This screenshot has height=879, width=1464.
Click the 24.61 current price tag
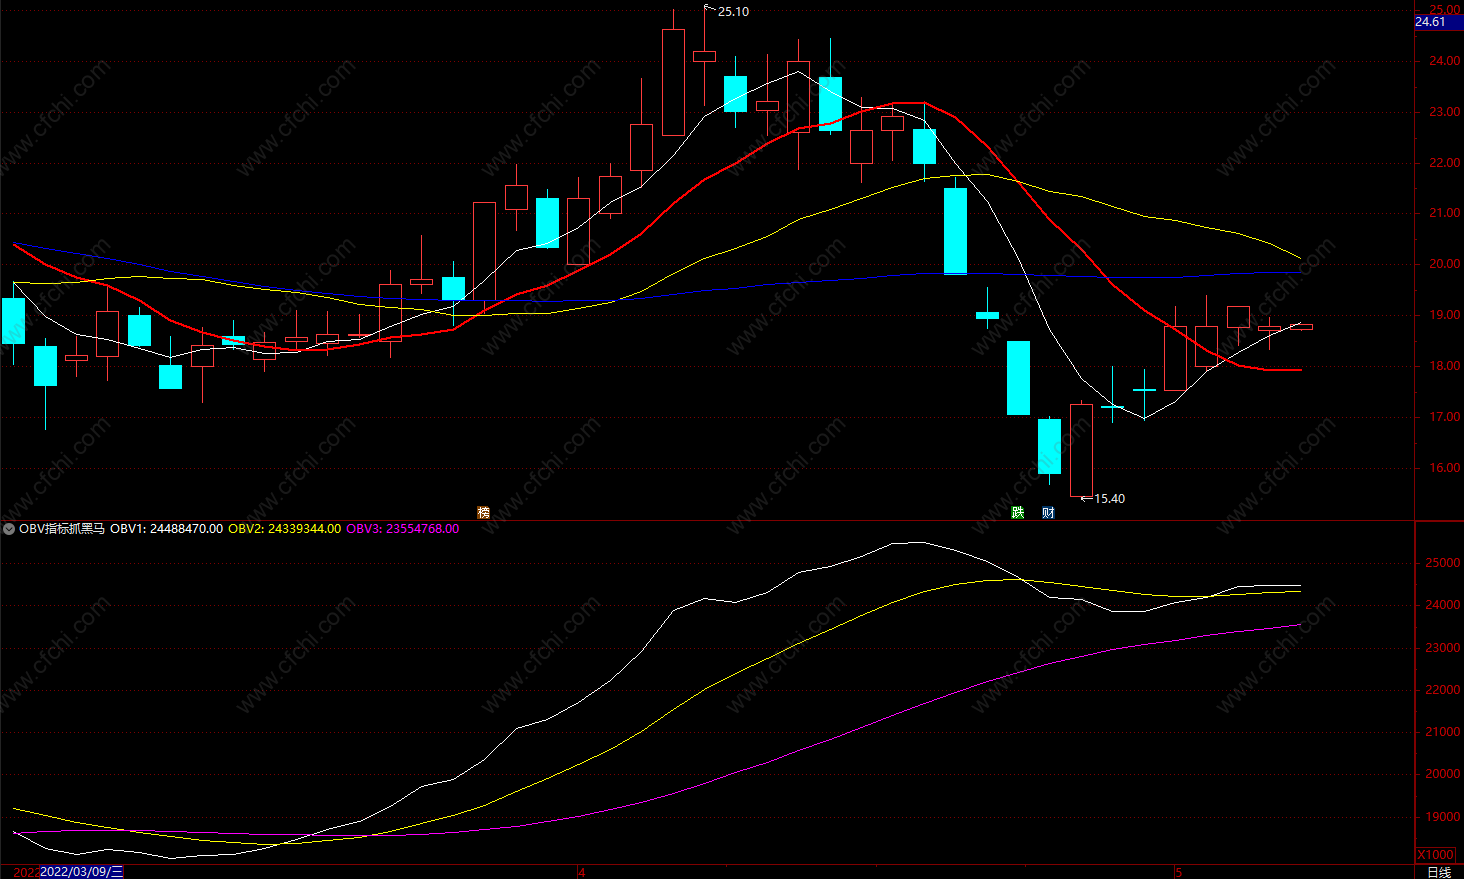pyautogui.click(x=1437, y=22)
